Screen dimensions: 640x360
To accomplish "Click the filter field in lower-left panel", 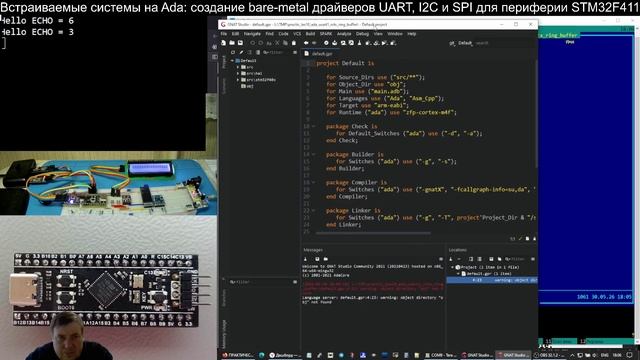I will pyautogui.click(x=260, y=282).
